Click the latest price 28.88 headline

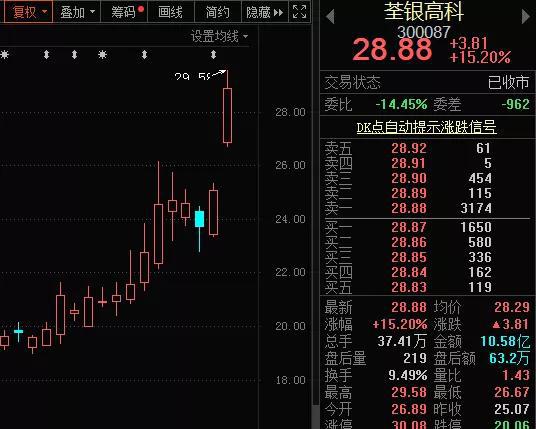click(392, 49)
